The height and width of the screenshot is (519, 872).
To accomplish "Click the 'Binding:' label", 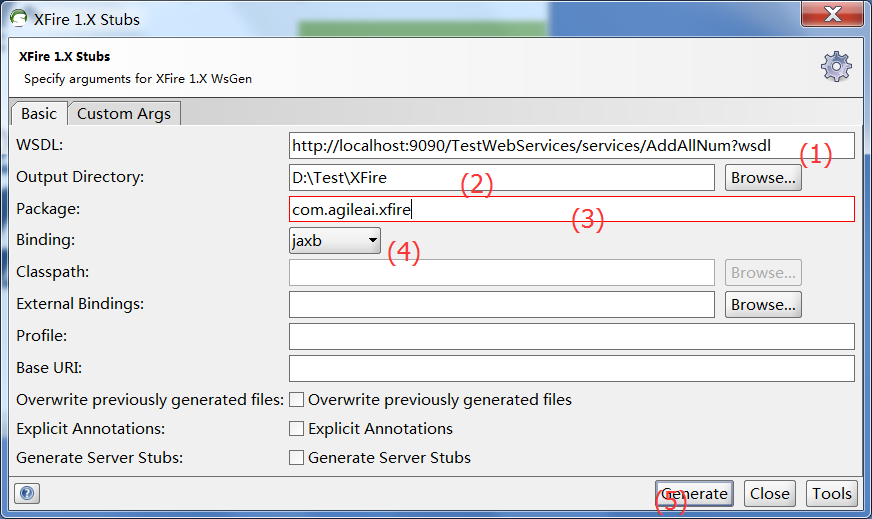I will click(x=46, y=240).
